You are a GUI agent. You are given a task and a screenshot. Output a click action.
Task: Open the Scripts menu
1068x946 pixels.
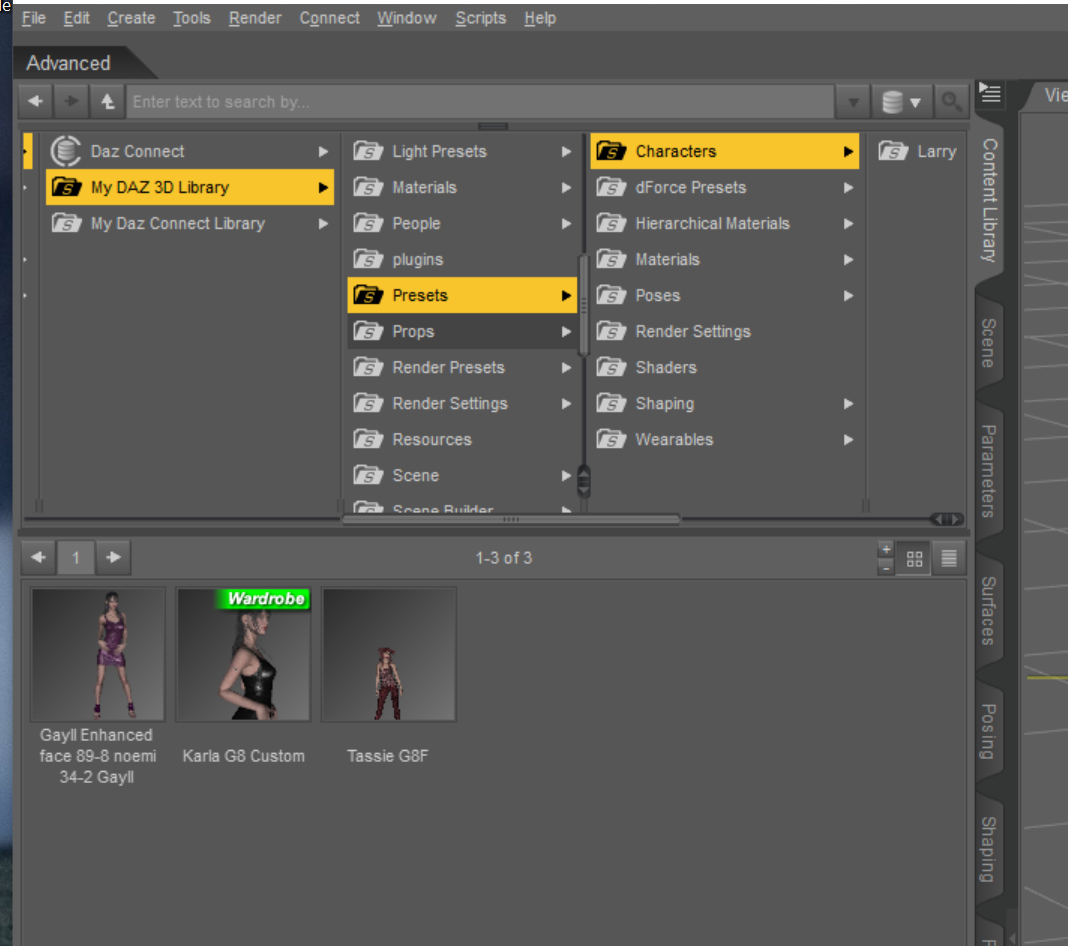point(480,18)
